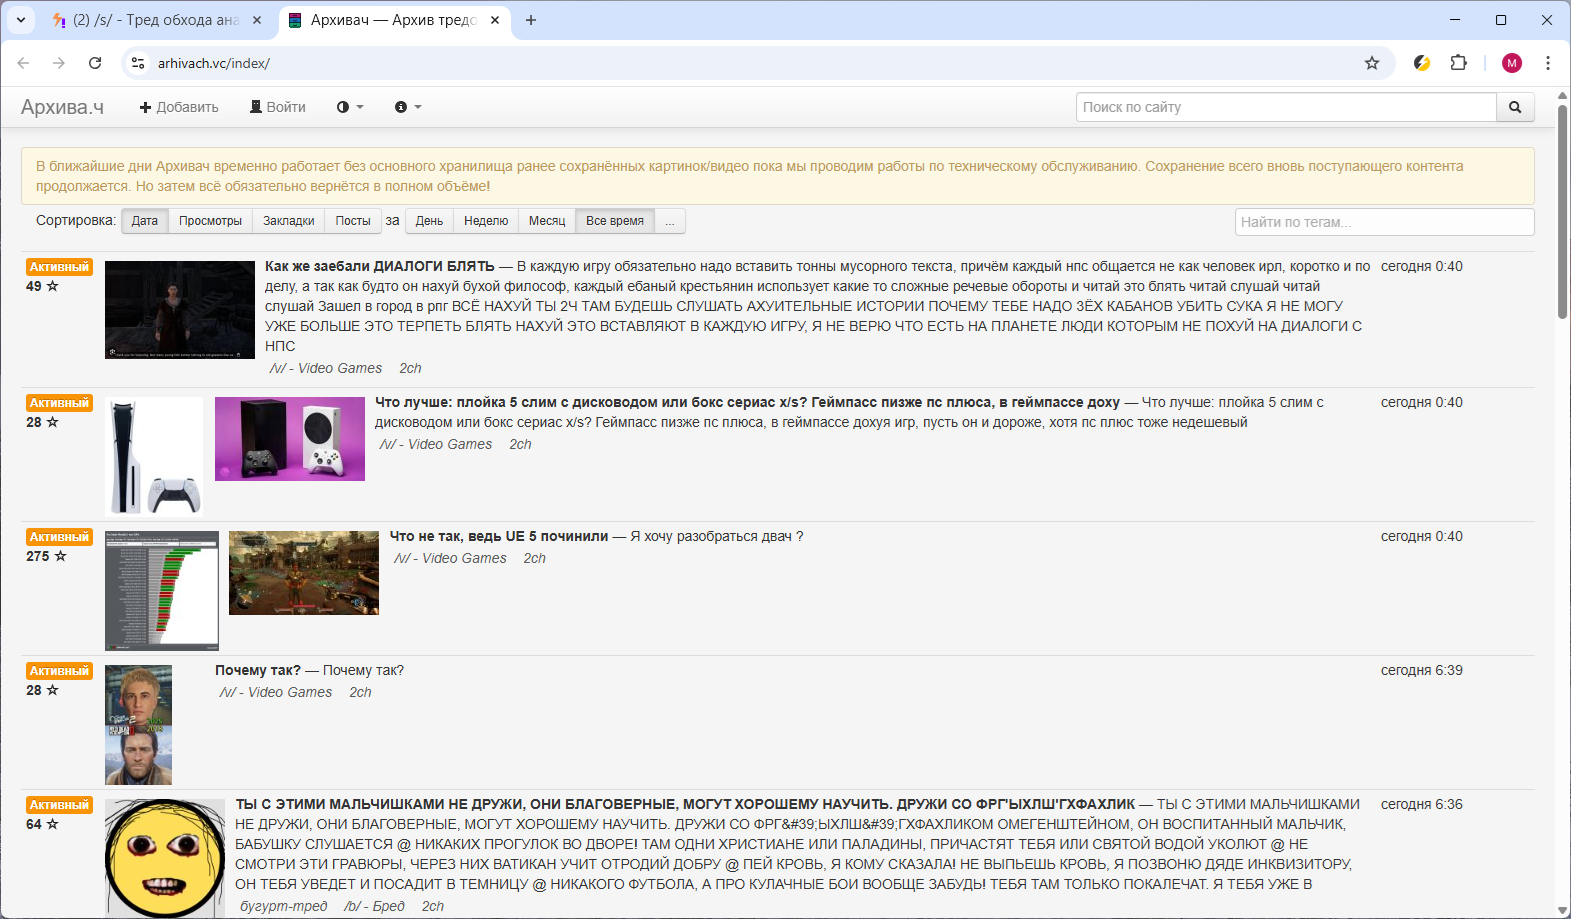Click the page scrollbar up arrow
The image size is (1571, 919).
pos(1562,96)
